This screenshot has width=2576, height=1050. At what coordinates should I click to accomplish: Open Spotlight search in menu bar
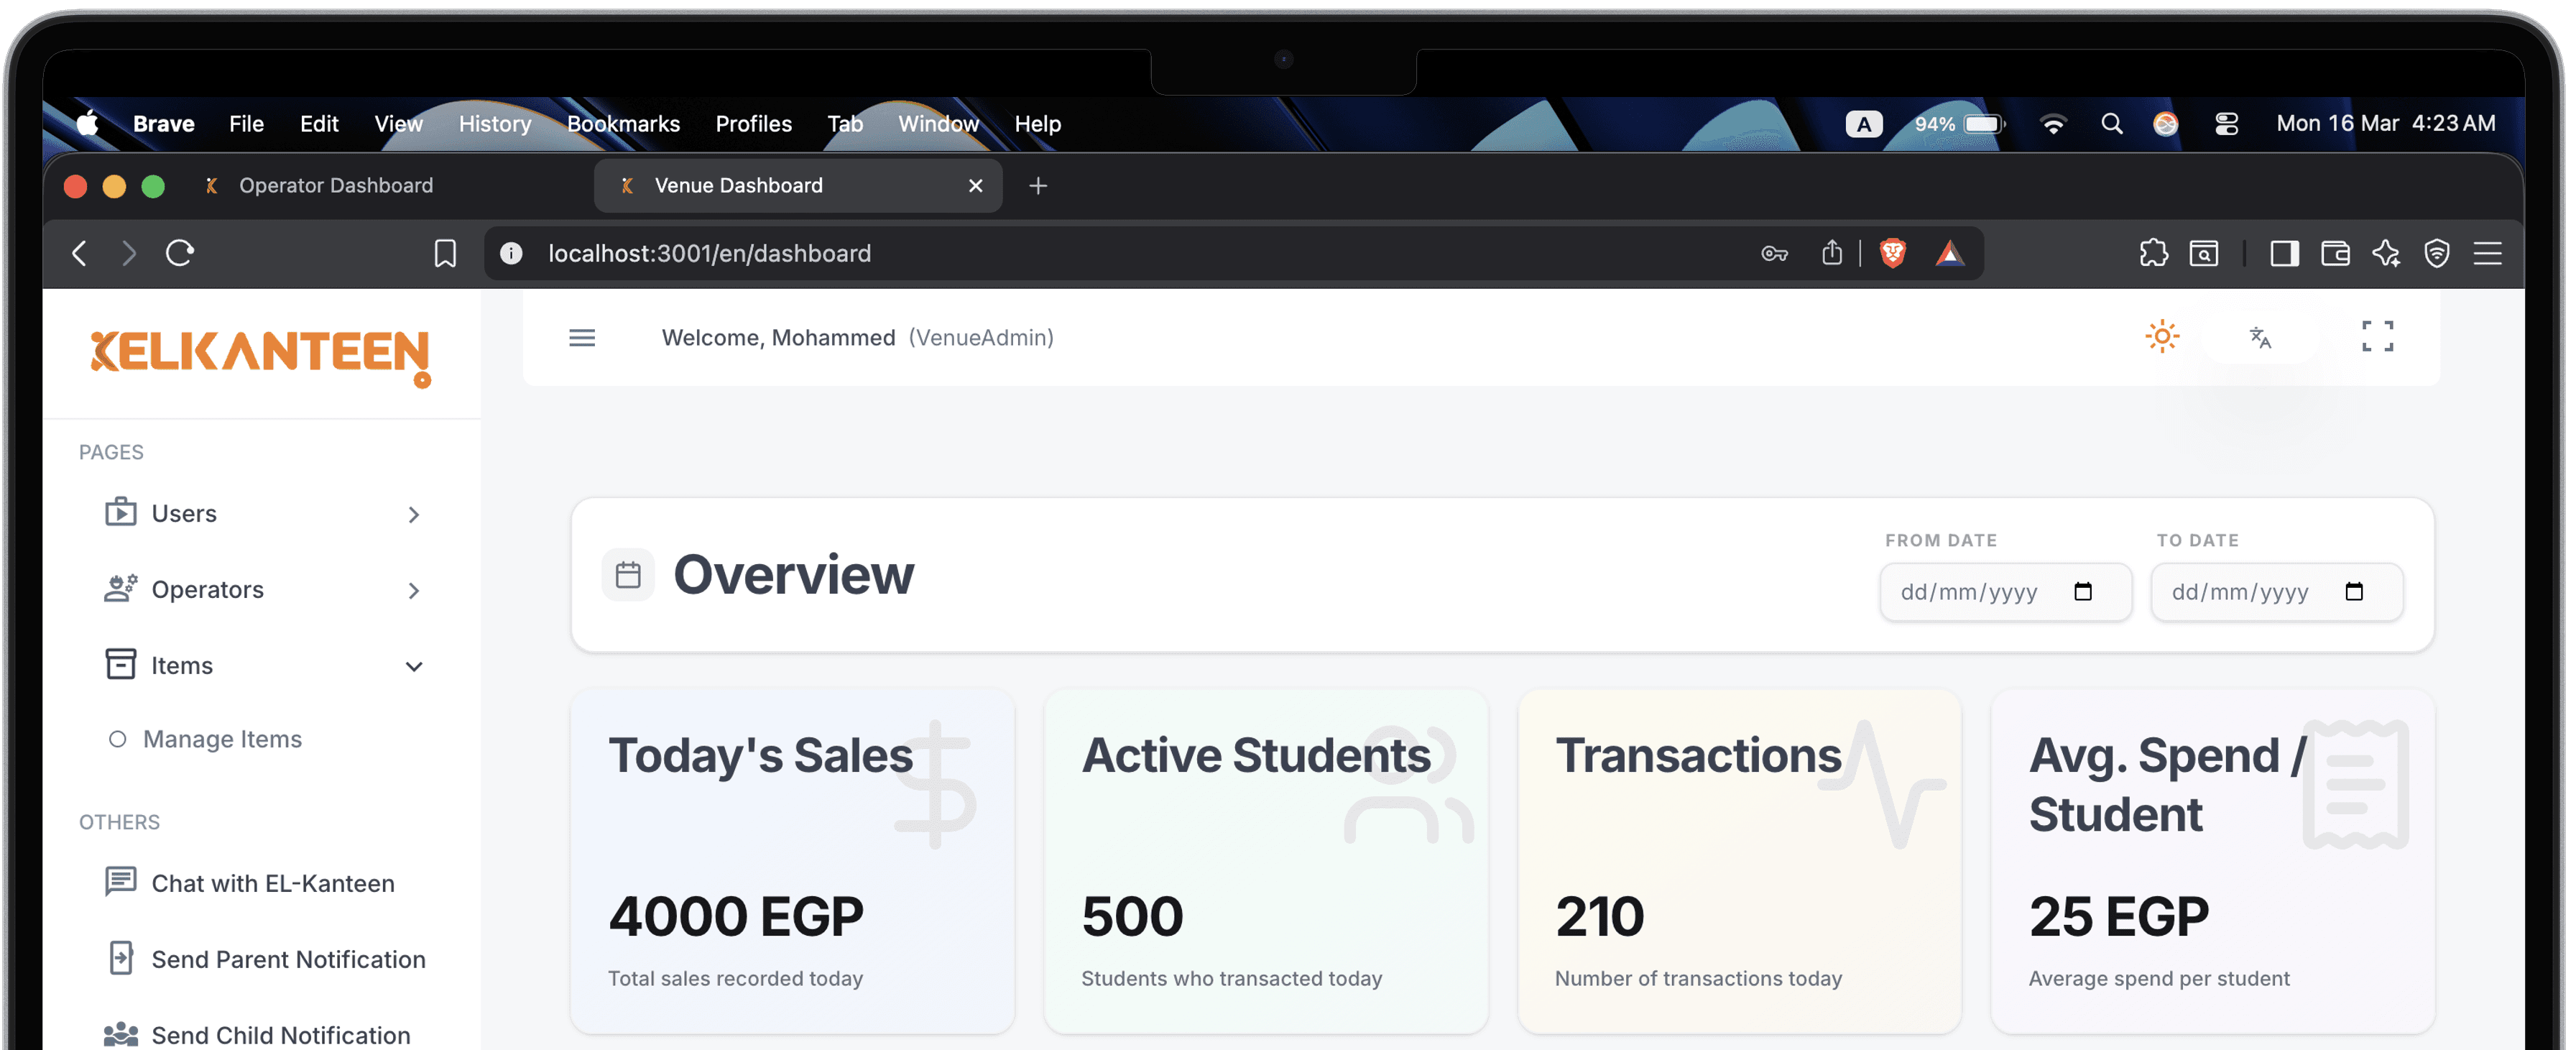(x=2111, y=124)
